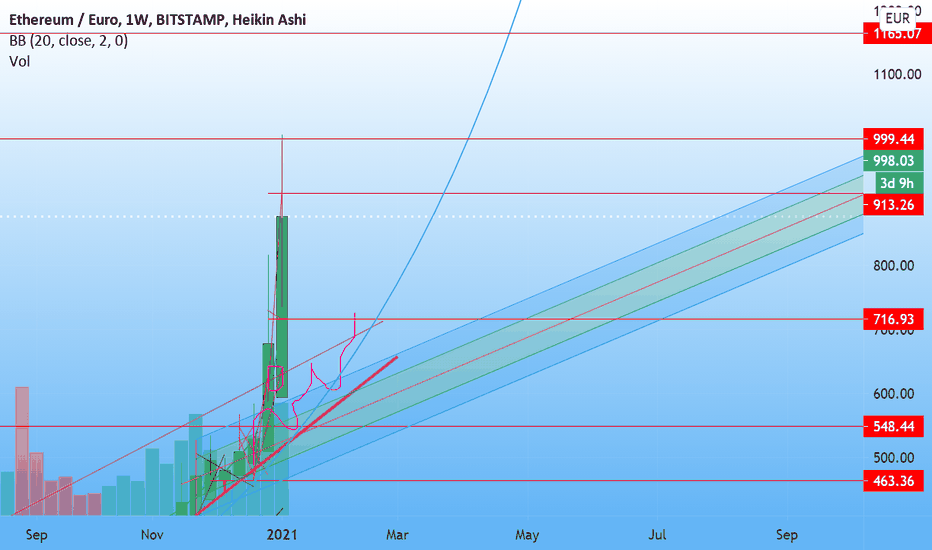This screenshot has height=550, width=932.
Task: Click the Sep label at left of time axis
Action: click(x=36, y=535)
